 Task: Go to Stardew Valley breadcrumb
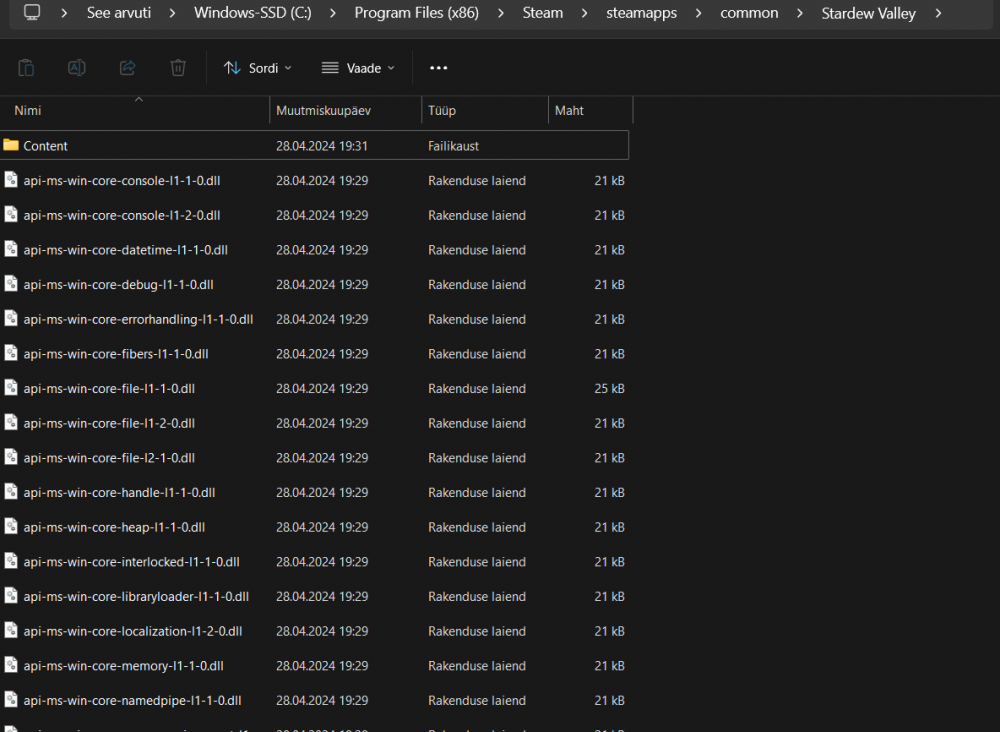869,13
